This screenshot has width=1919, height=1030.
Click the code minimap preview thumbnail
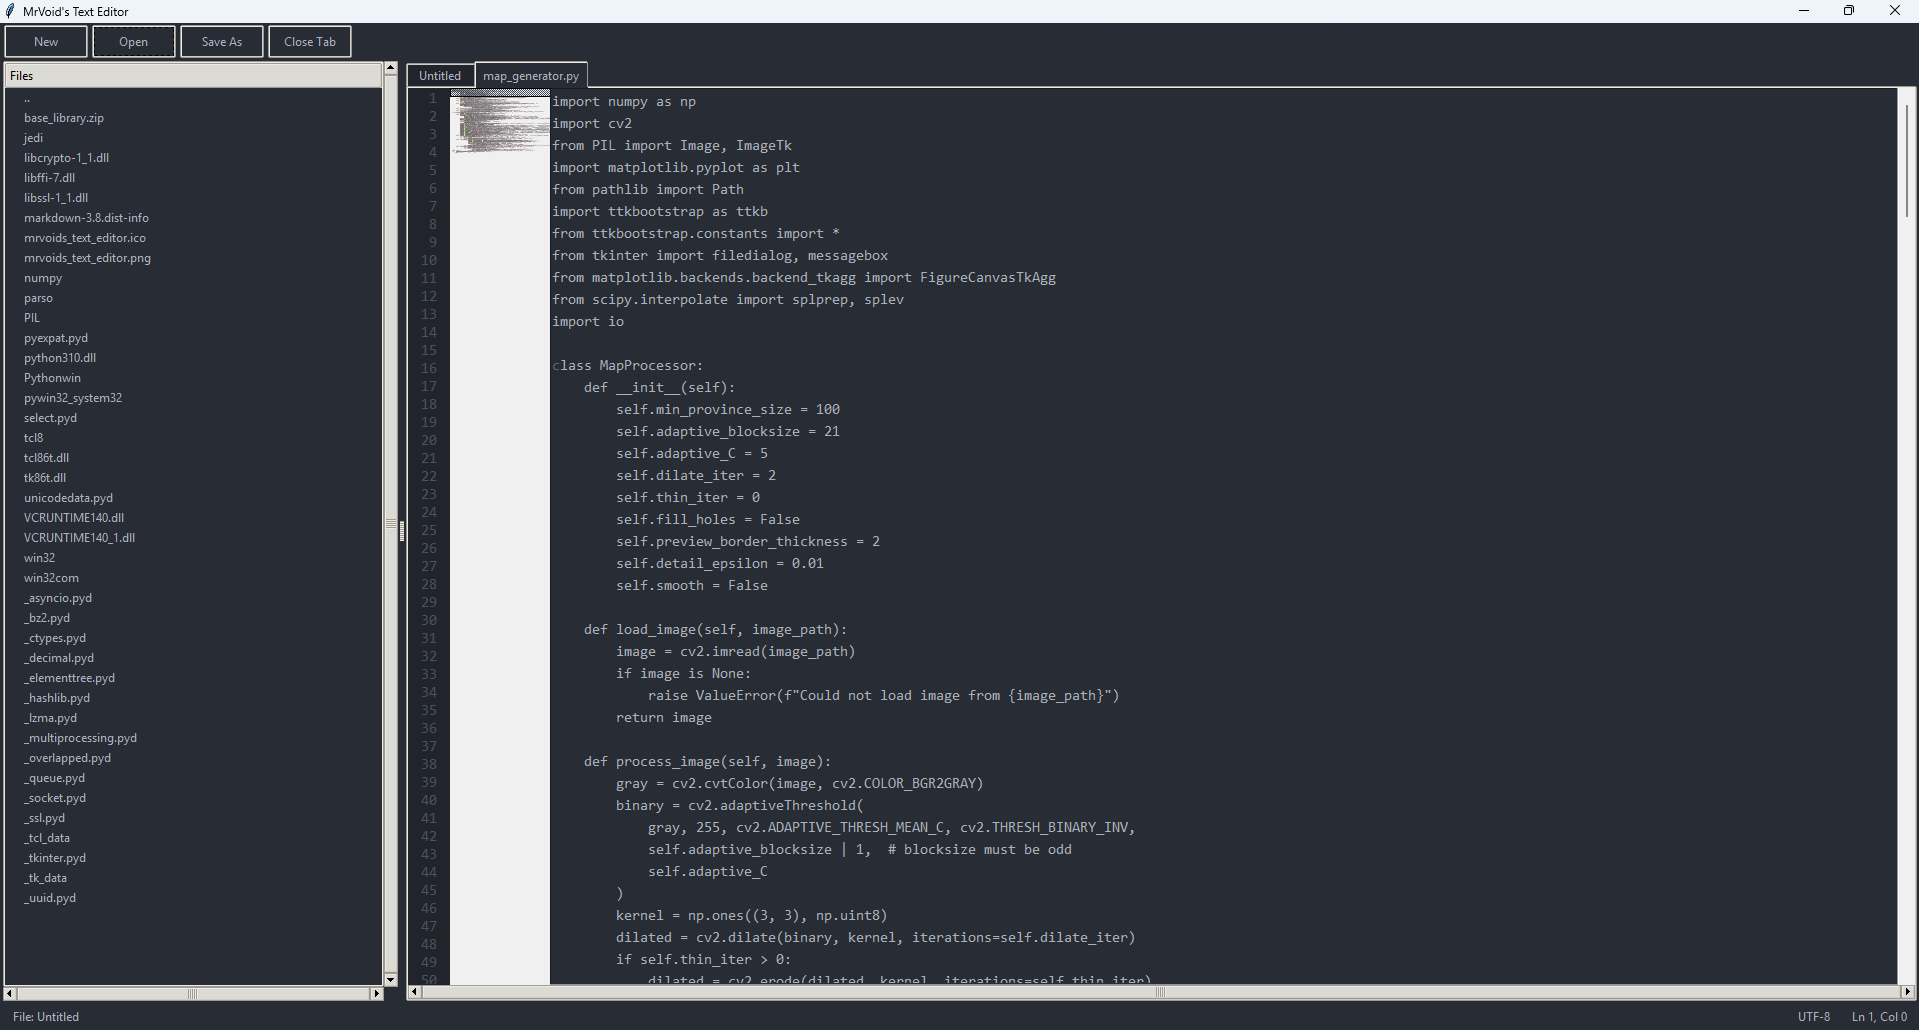[500, 121]
